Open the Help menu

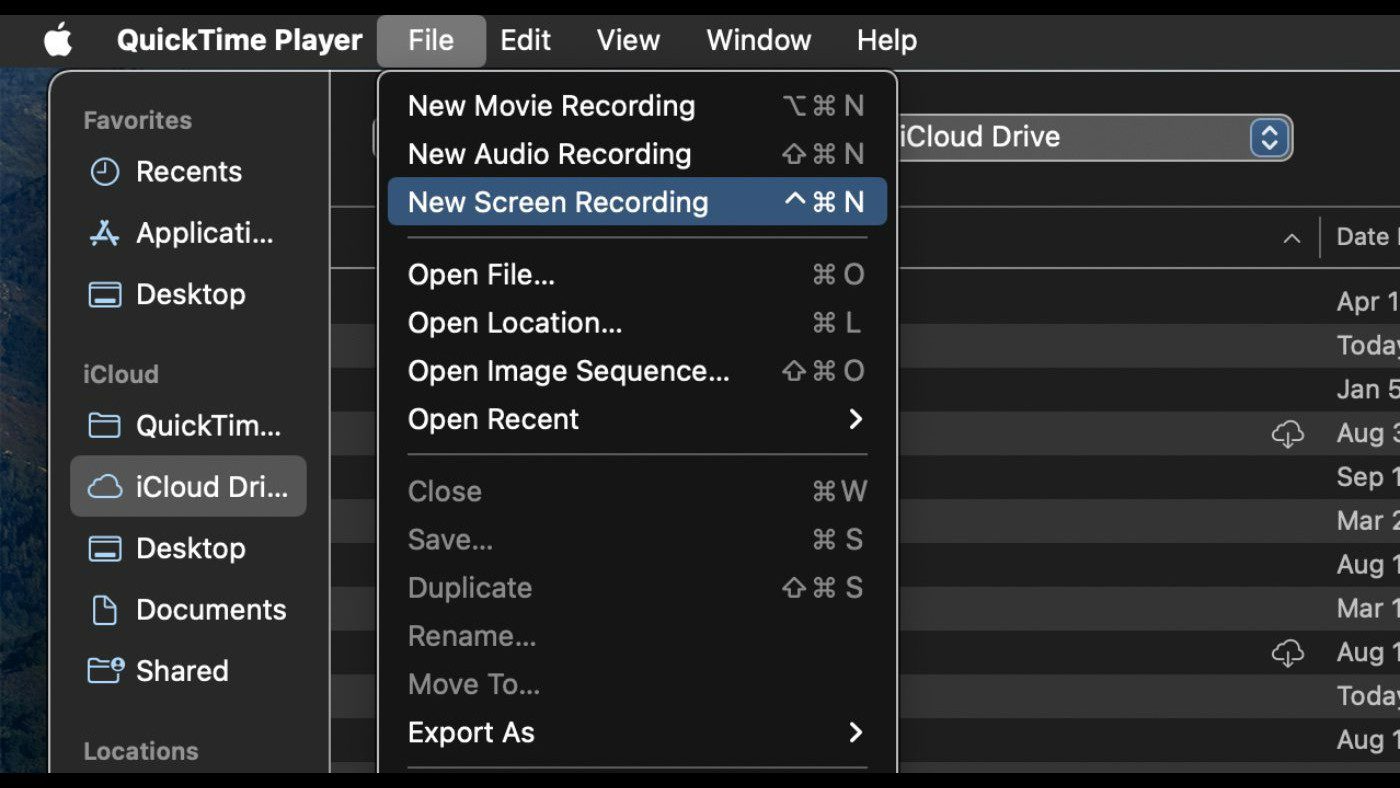[886, 41]
